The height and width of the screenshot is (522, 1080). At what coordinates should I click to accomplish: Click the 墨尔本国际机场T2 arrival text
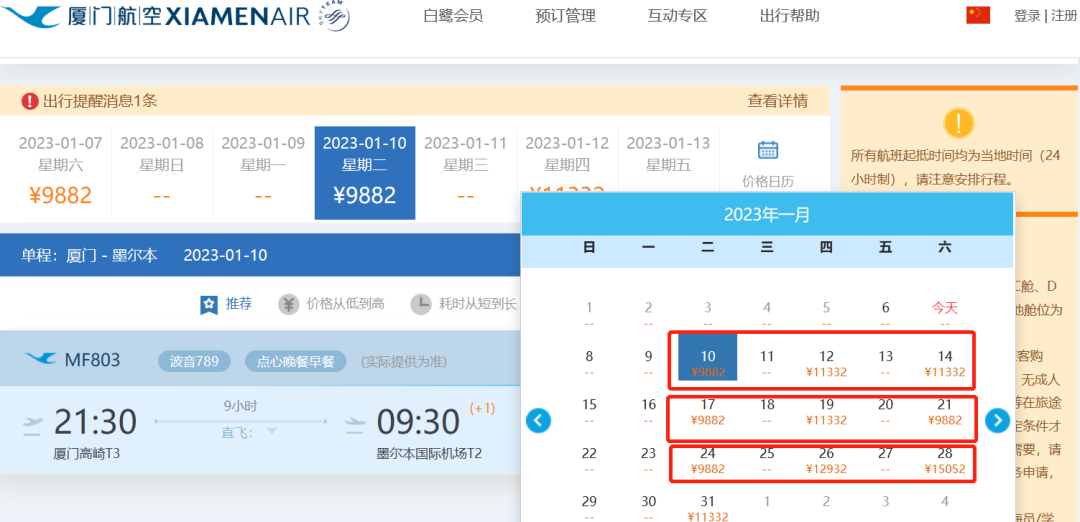click(429, 454)
